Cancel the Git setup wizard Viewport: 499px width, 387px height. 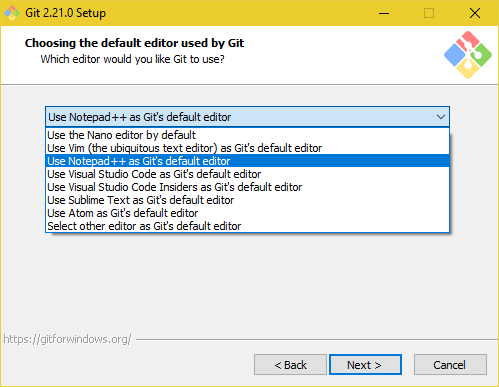coord(450,365)
